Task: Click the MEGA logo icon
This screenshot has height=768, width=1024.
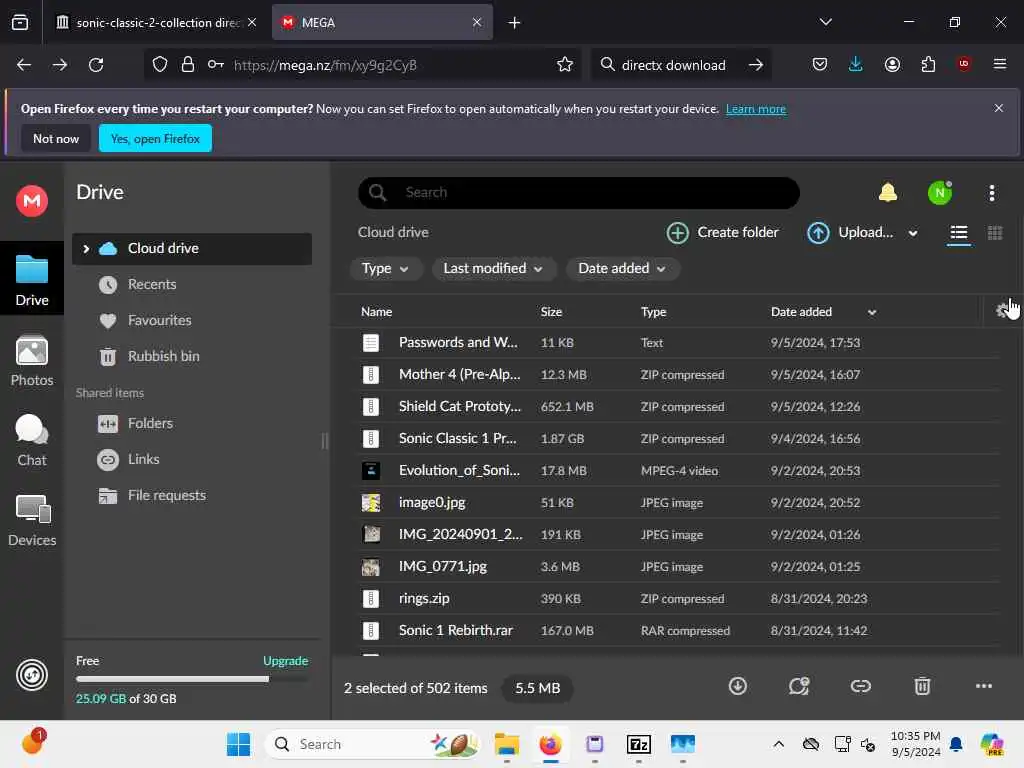Action: click(32, 200)
